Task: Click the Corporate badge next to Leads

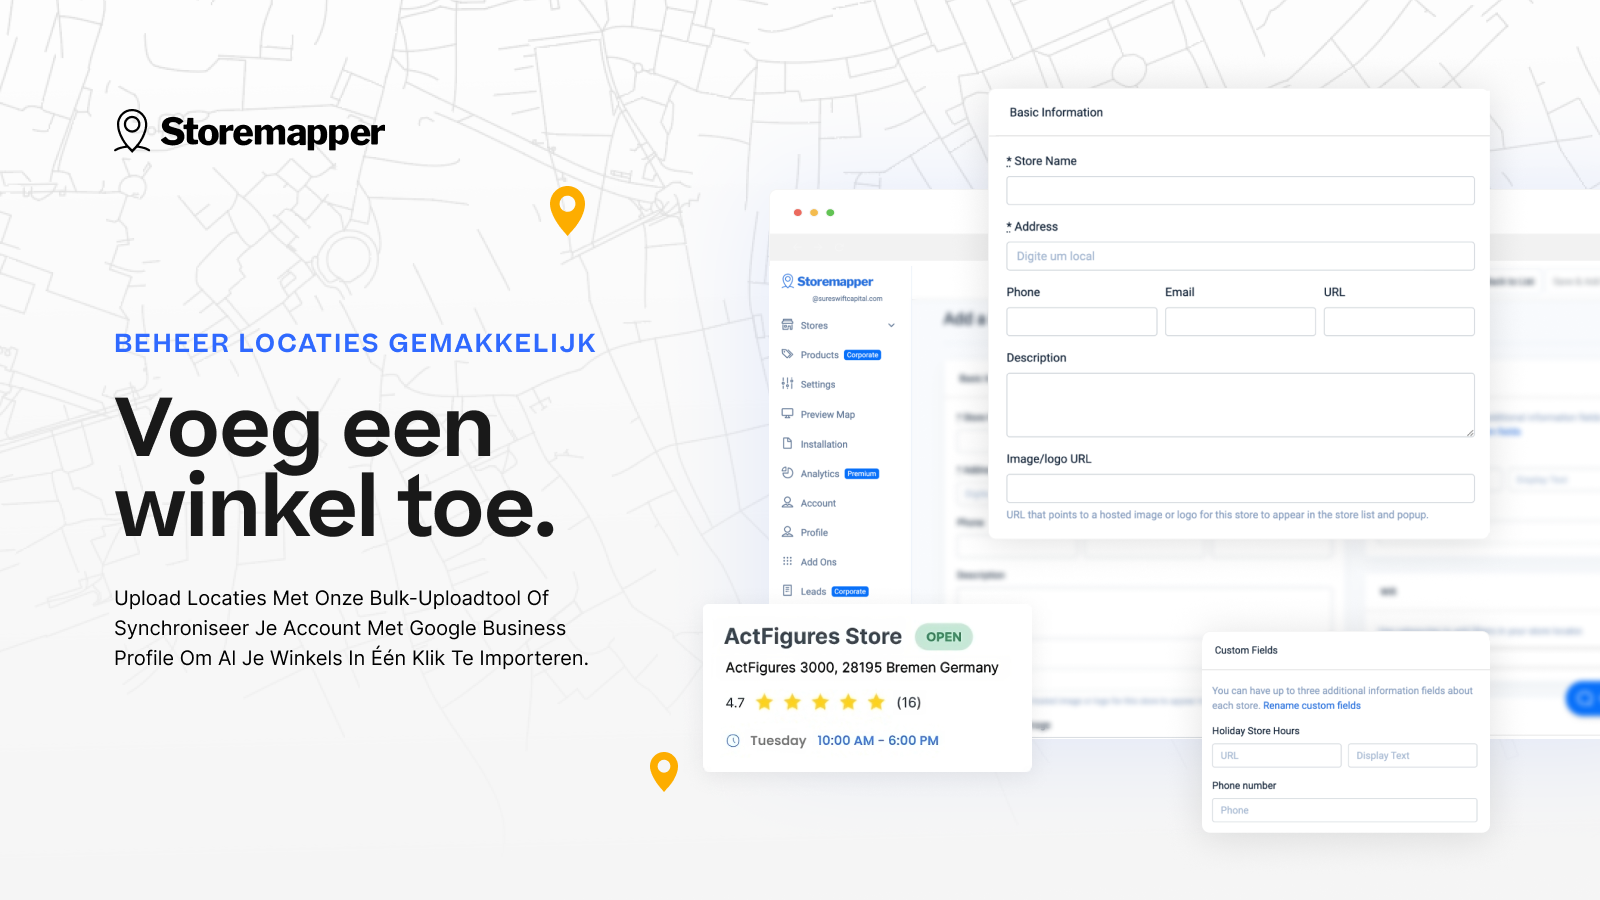Action: coord(850,592)
